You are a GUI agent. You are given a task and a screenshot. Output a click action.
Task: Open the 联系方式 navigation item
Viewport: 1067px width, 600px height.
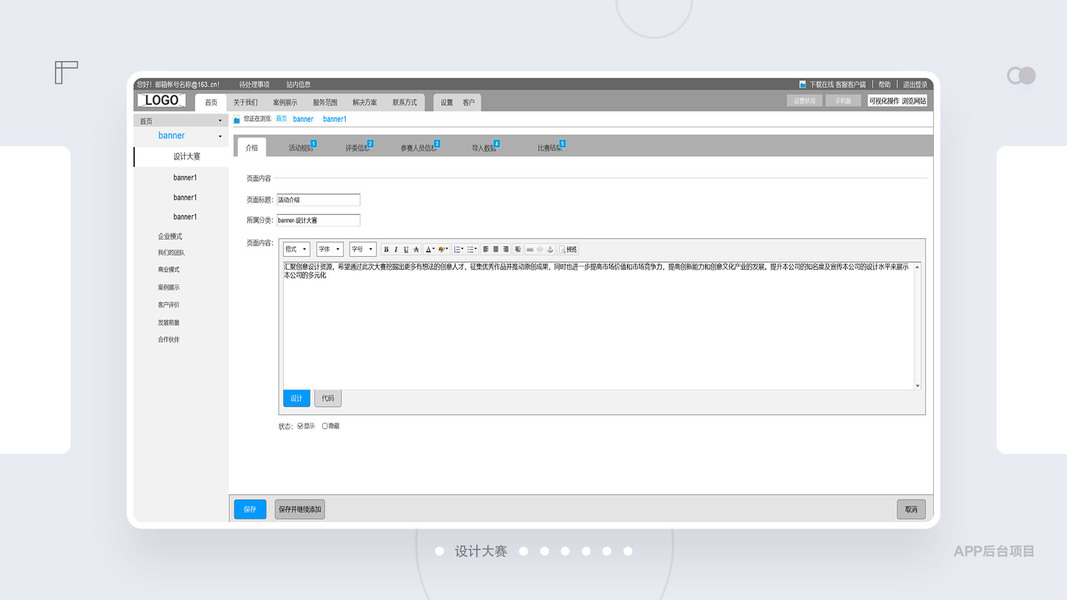click(x=405, y=103)
